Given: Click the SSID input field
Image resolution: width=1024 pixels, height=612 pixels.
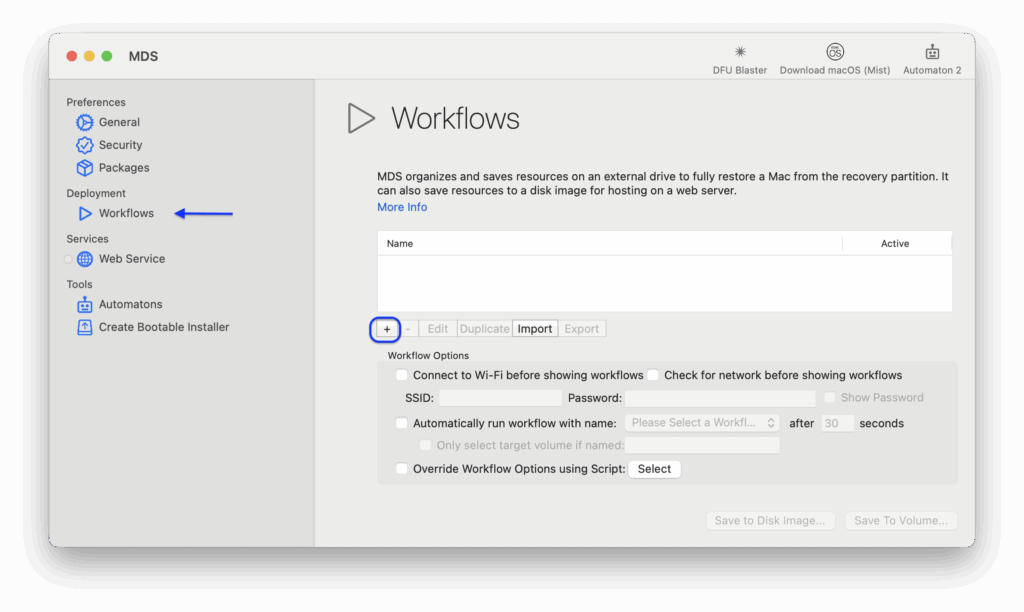Looking at the screenshot, I should tap(500, 398).
